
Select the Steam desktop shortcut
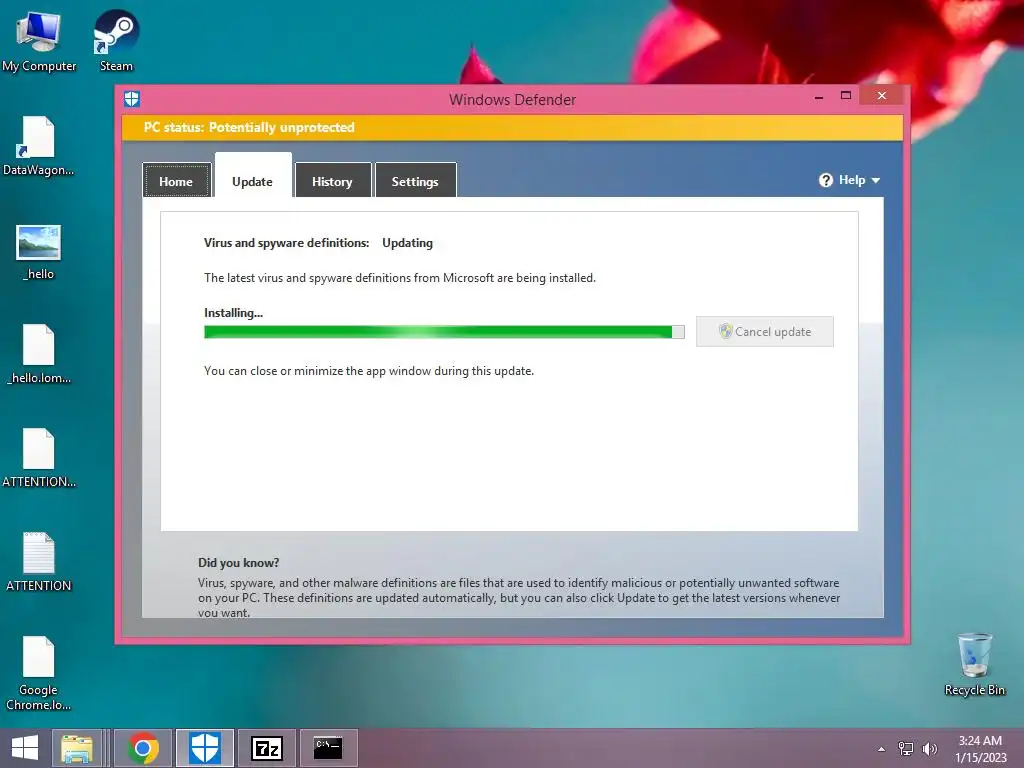click(x=116, y=40)
